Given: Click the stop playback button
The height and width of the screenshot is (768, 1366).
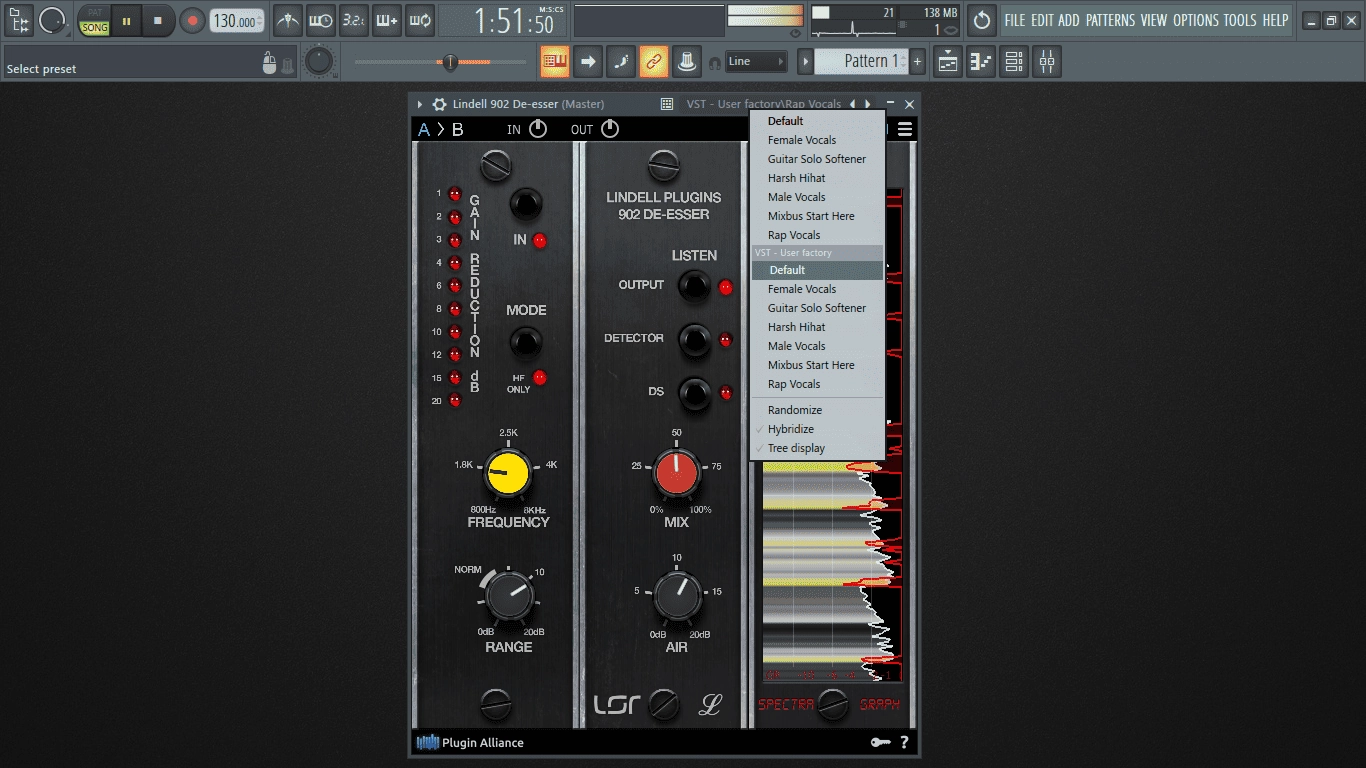Looking at the screenshot, I should pos(157,21).
